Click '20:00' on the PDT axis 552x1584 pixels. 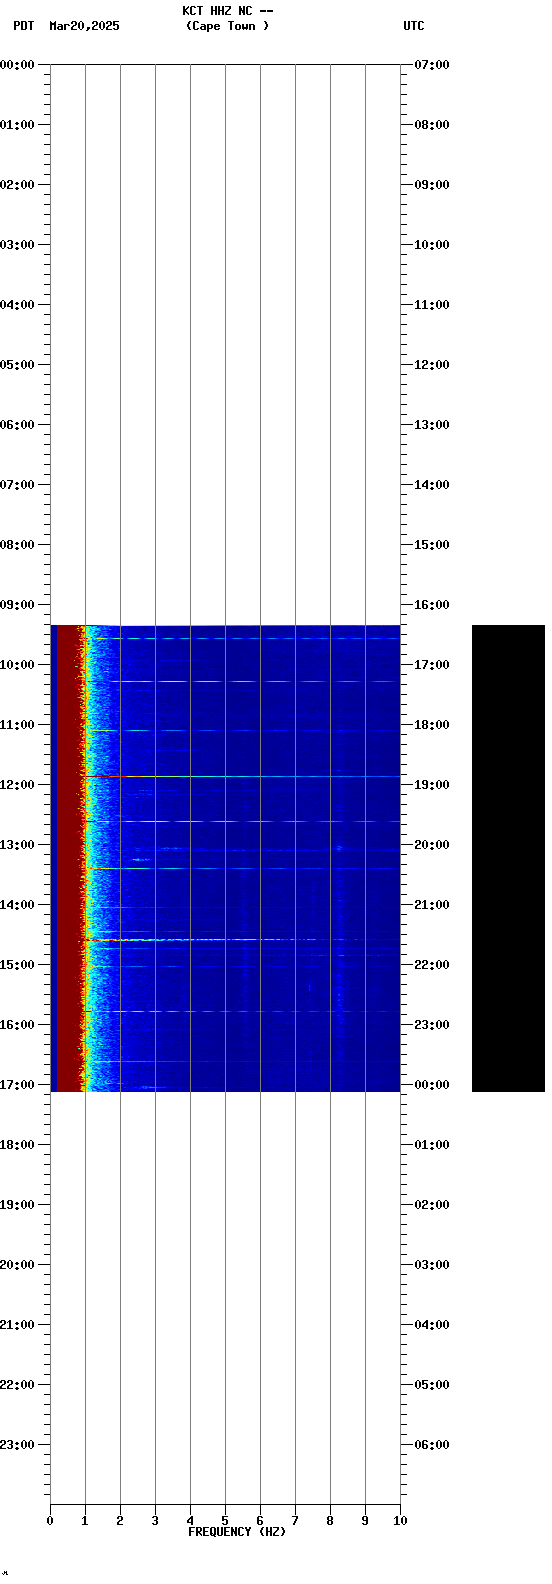[x=17, y=1265]
